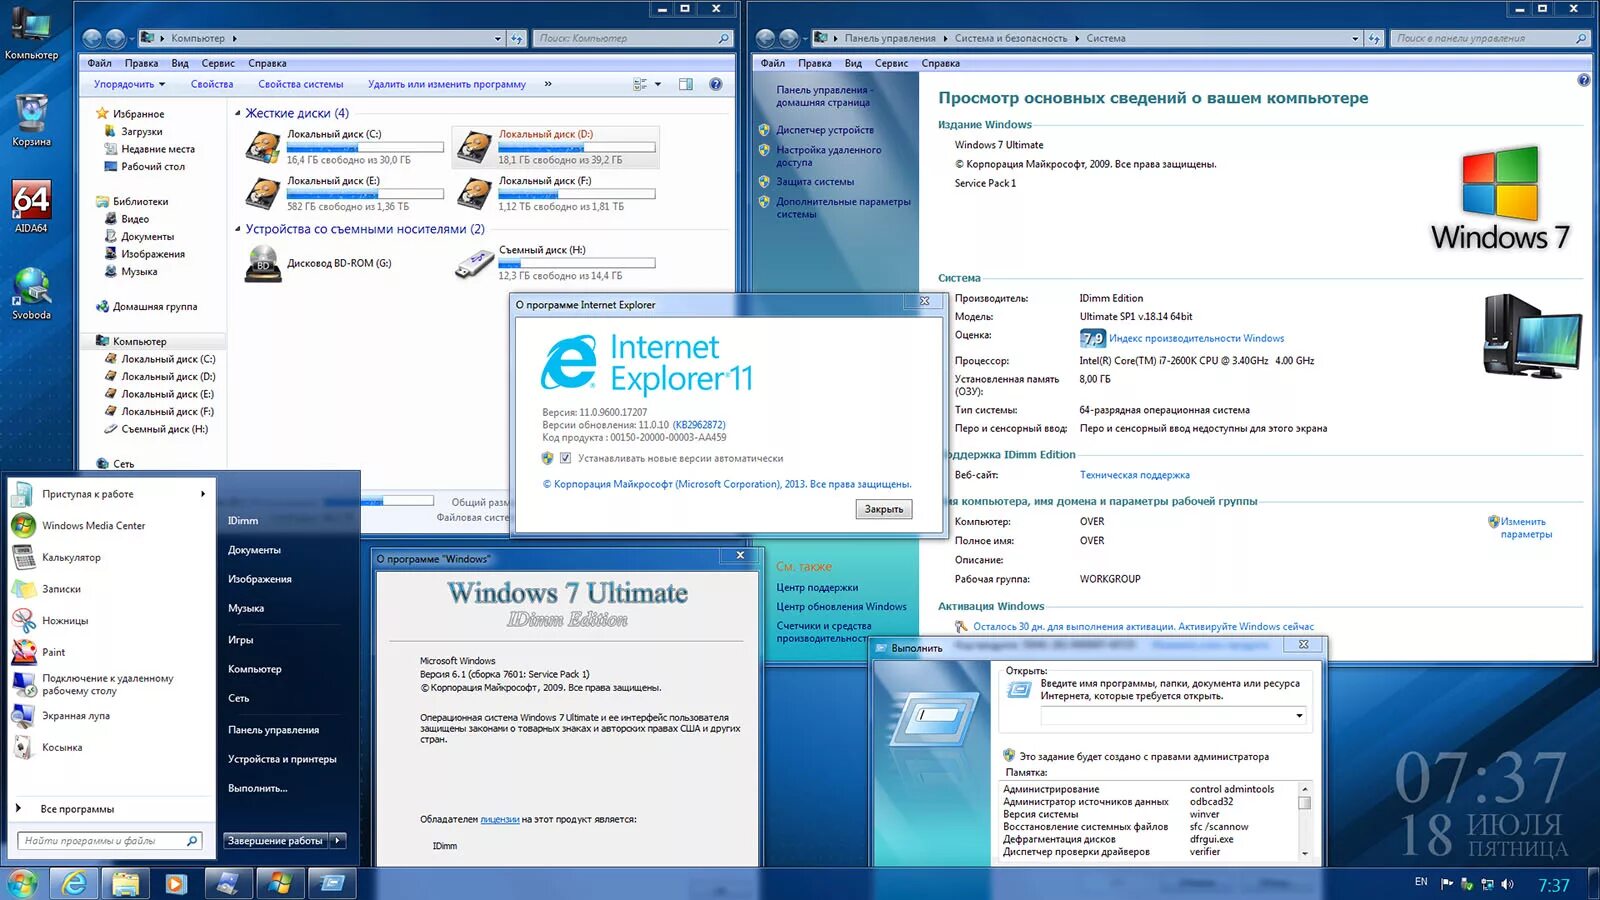Show more Explorer toolbar commands chevron

coord(548,84)
